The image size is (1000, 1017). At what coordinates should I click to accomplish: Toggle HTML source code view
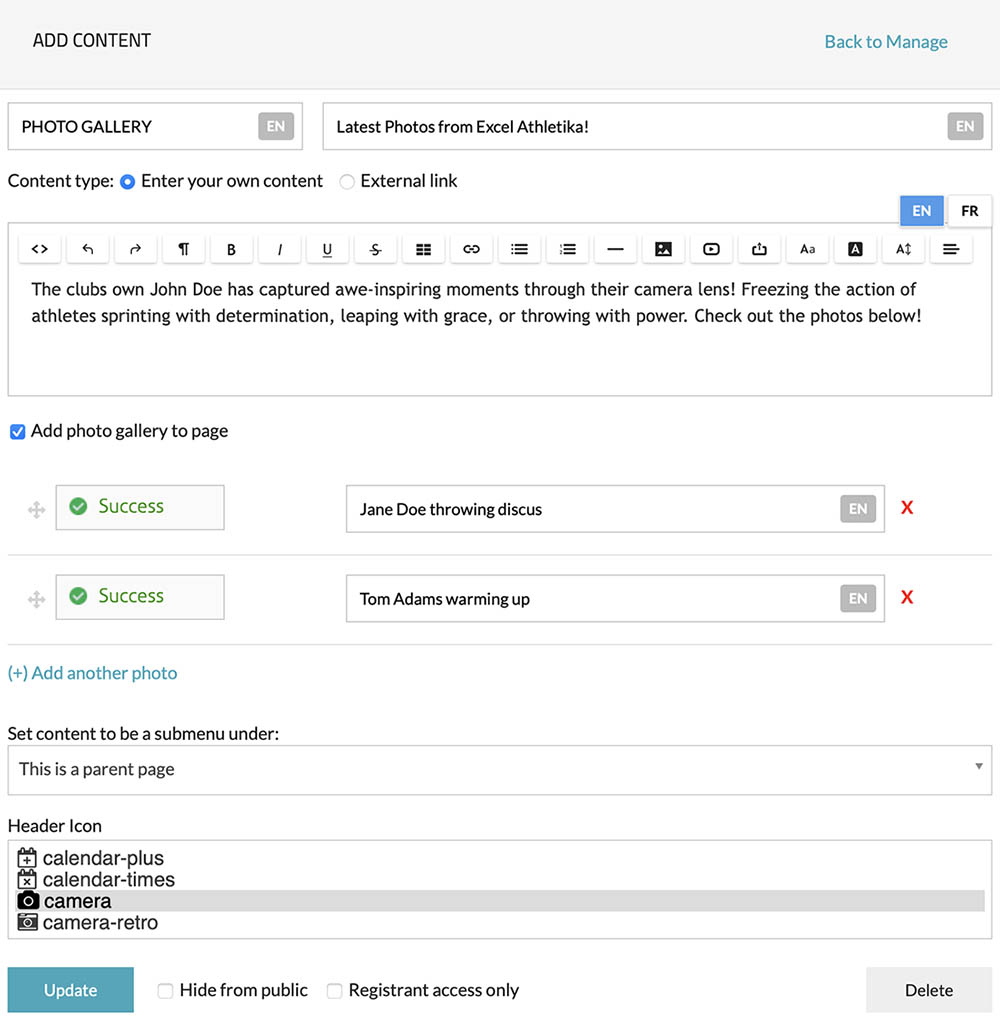pos(40,249)
